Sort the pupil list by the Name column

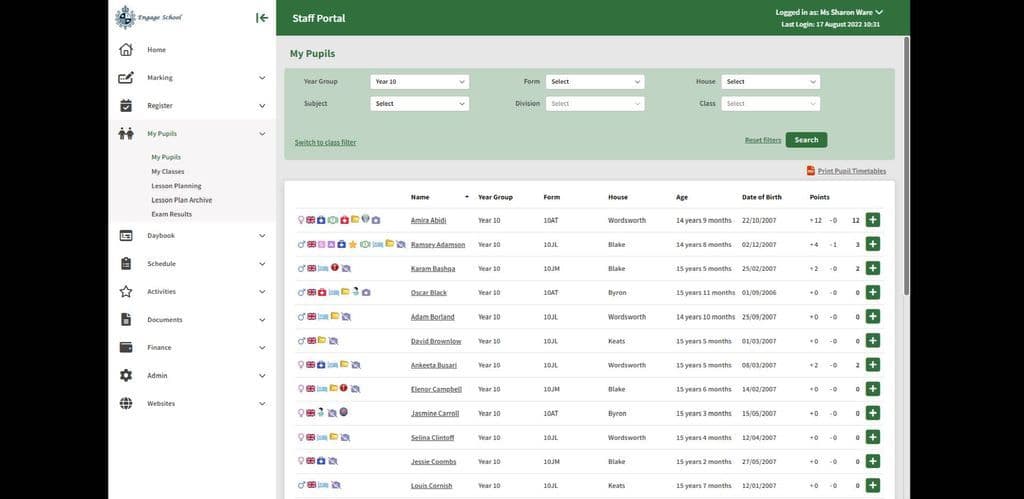tap(420, 197)
